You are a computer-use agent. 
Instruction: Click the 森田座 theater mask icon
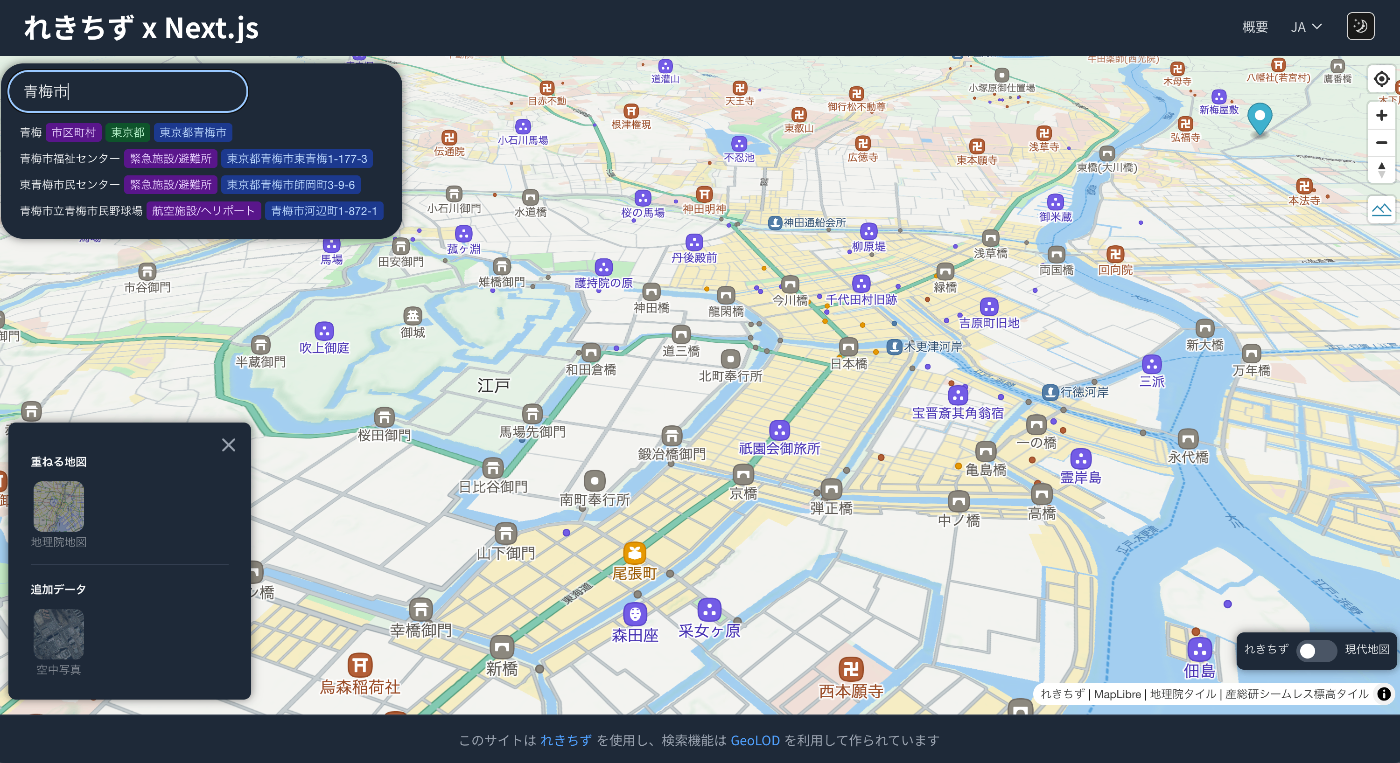(x=634, y=613)
